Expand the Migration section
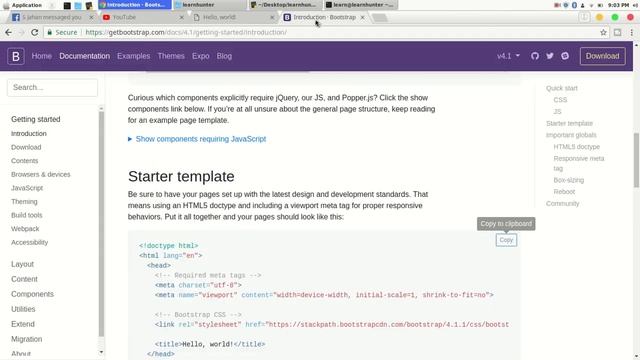This screenshot has width=640, height=360. click(x=27, y=339)
